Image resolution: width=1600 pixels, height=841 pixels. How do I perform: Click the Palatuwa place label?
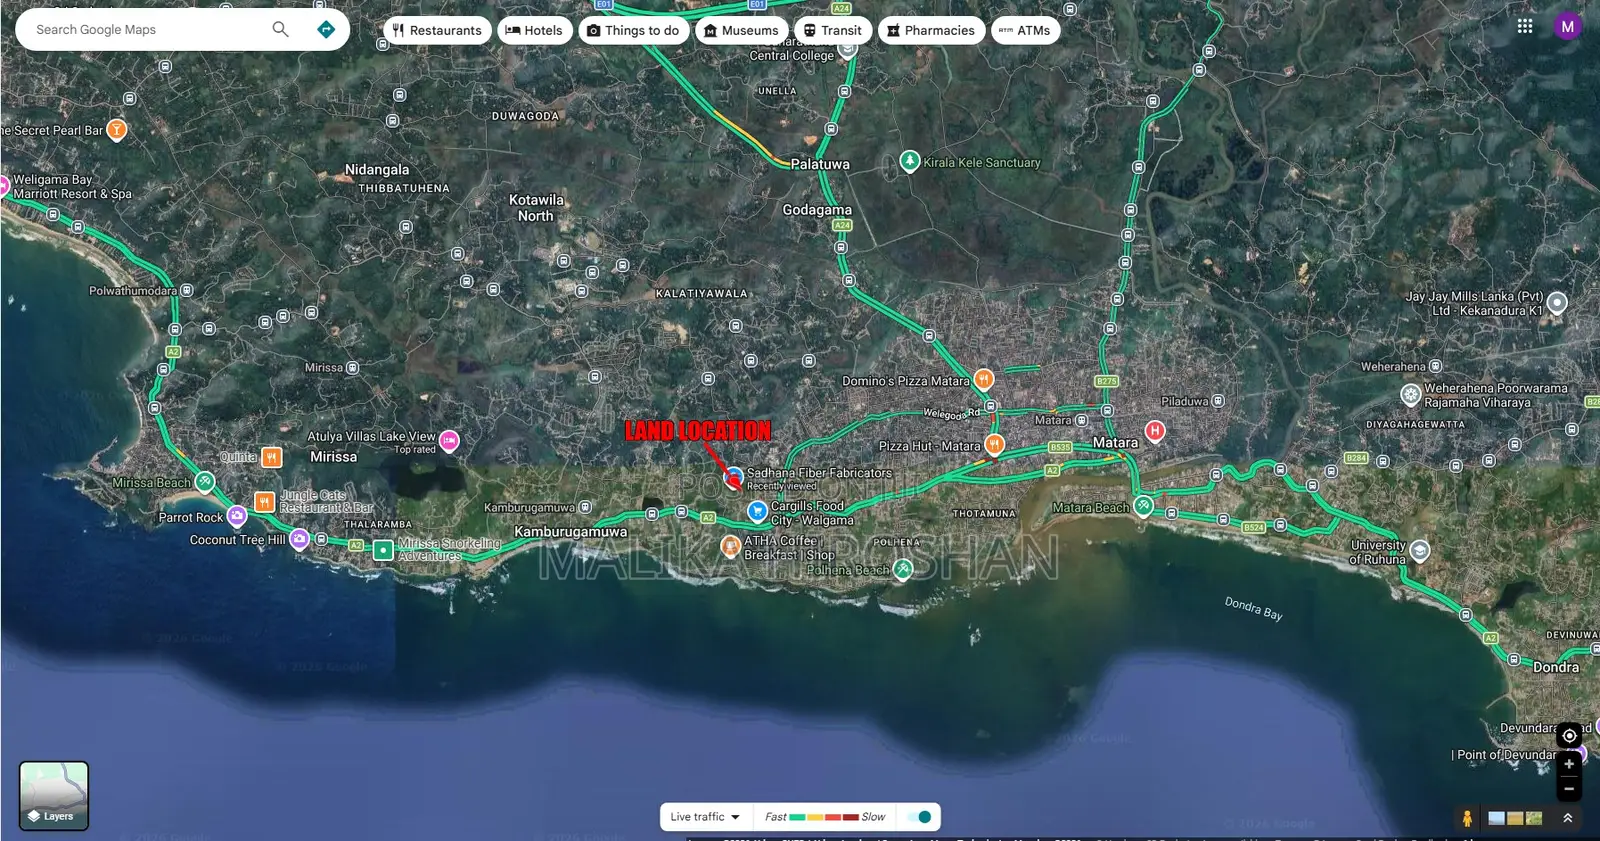820,164
